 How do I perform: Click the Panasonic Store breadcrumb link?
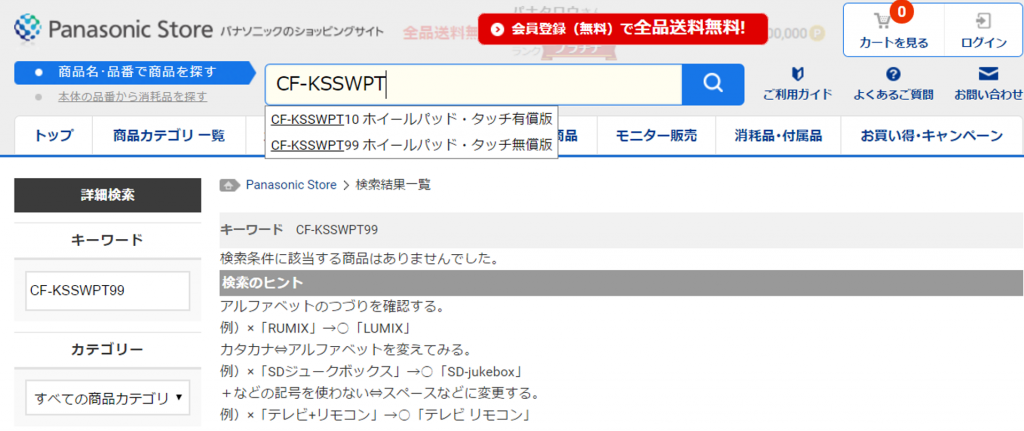click(x=291, y=185)
